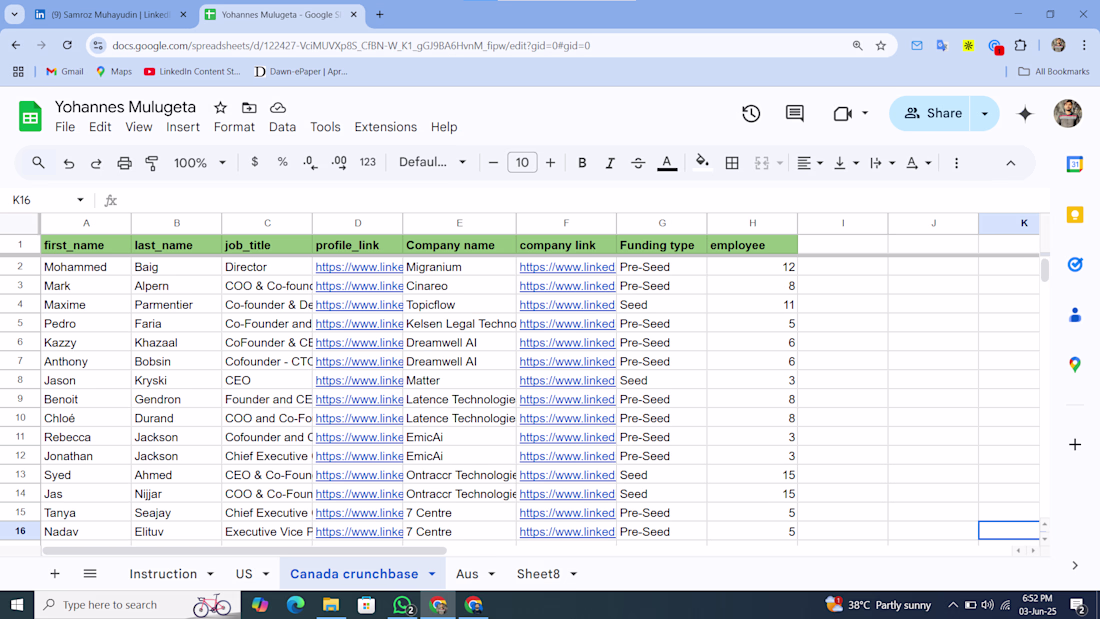Image resolution: width=1100 pixels, height=619 pixels.
Task: Open the font family dropdown
Action: click(x=432, y=162)
